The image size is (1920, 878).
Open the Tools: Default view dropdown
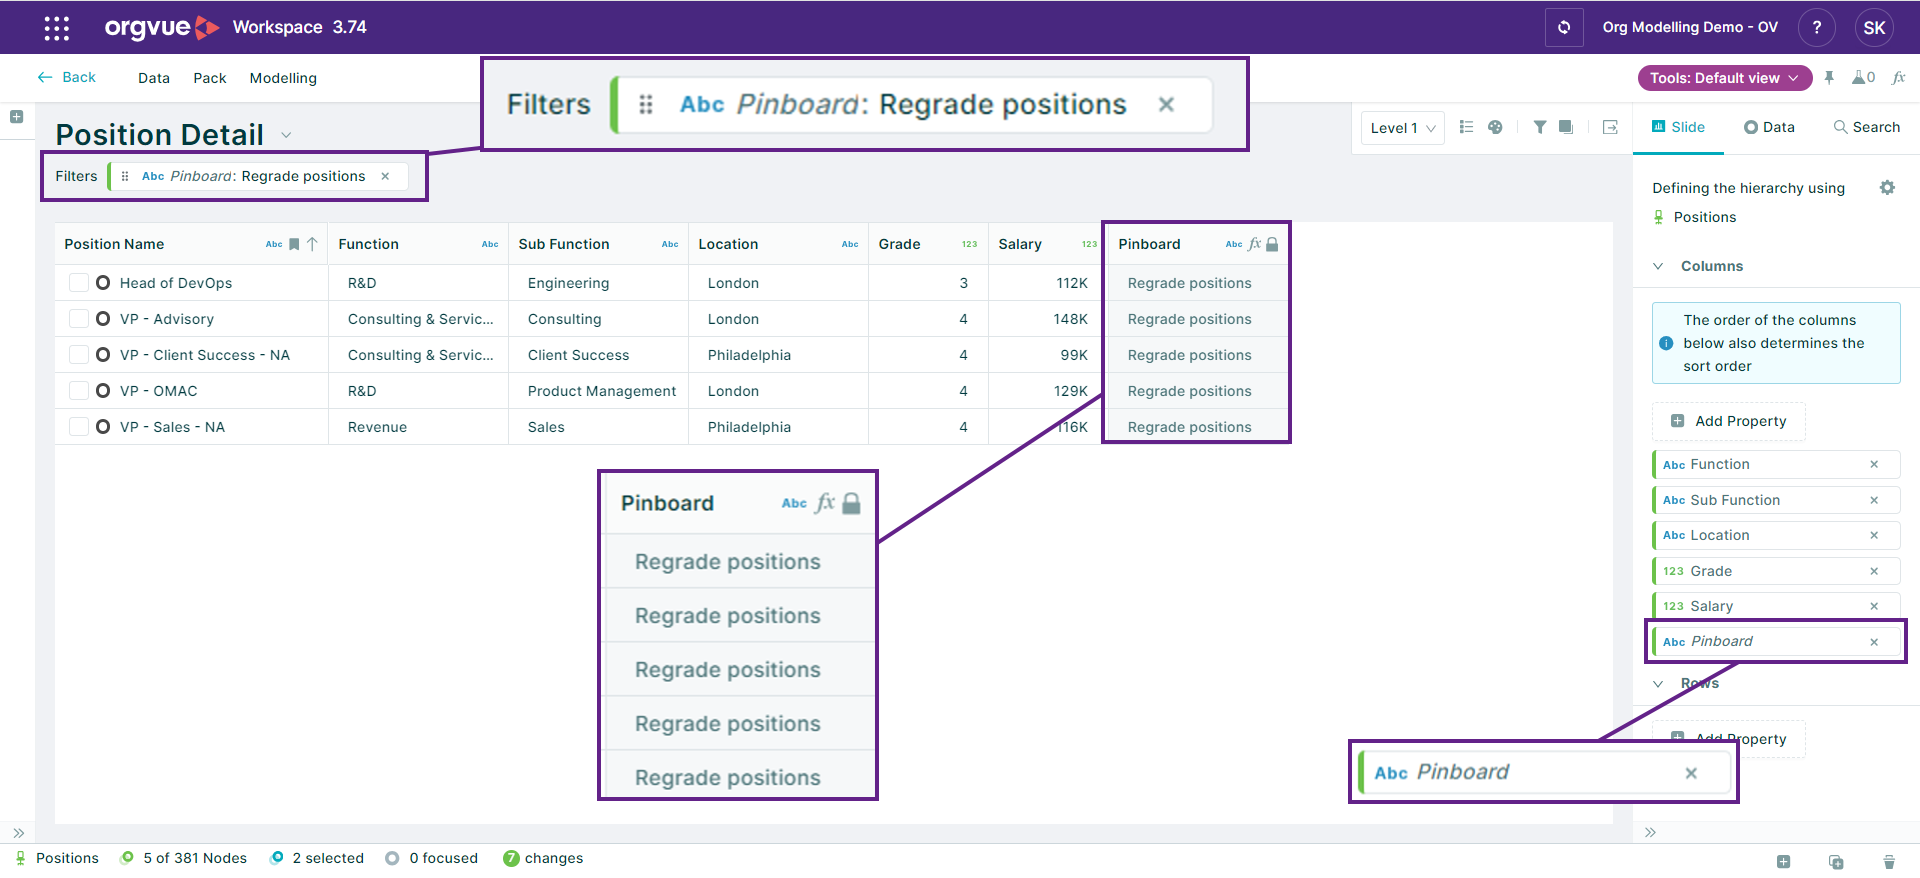[x=1724, y=78]
